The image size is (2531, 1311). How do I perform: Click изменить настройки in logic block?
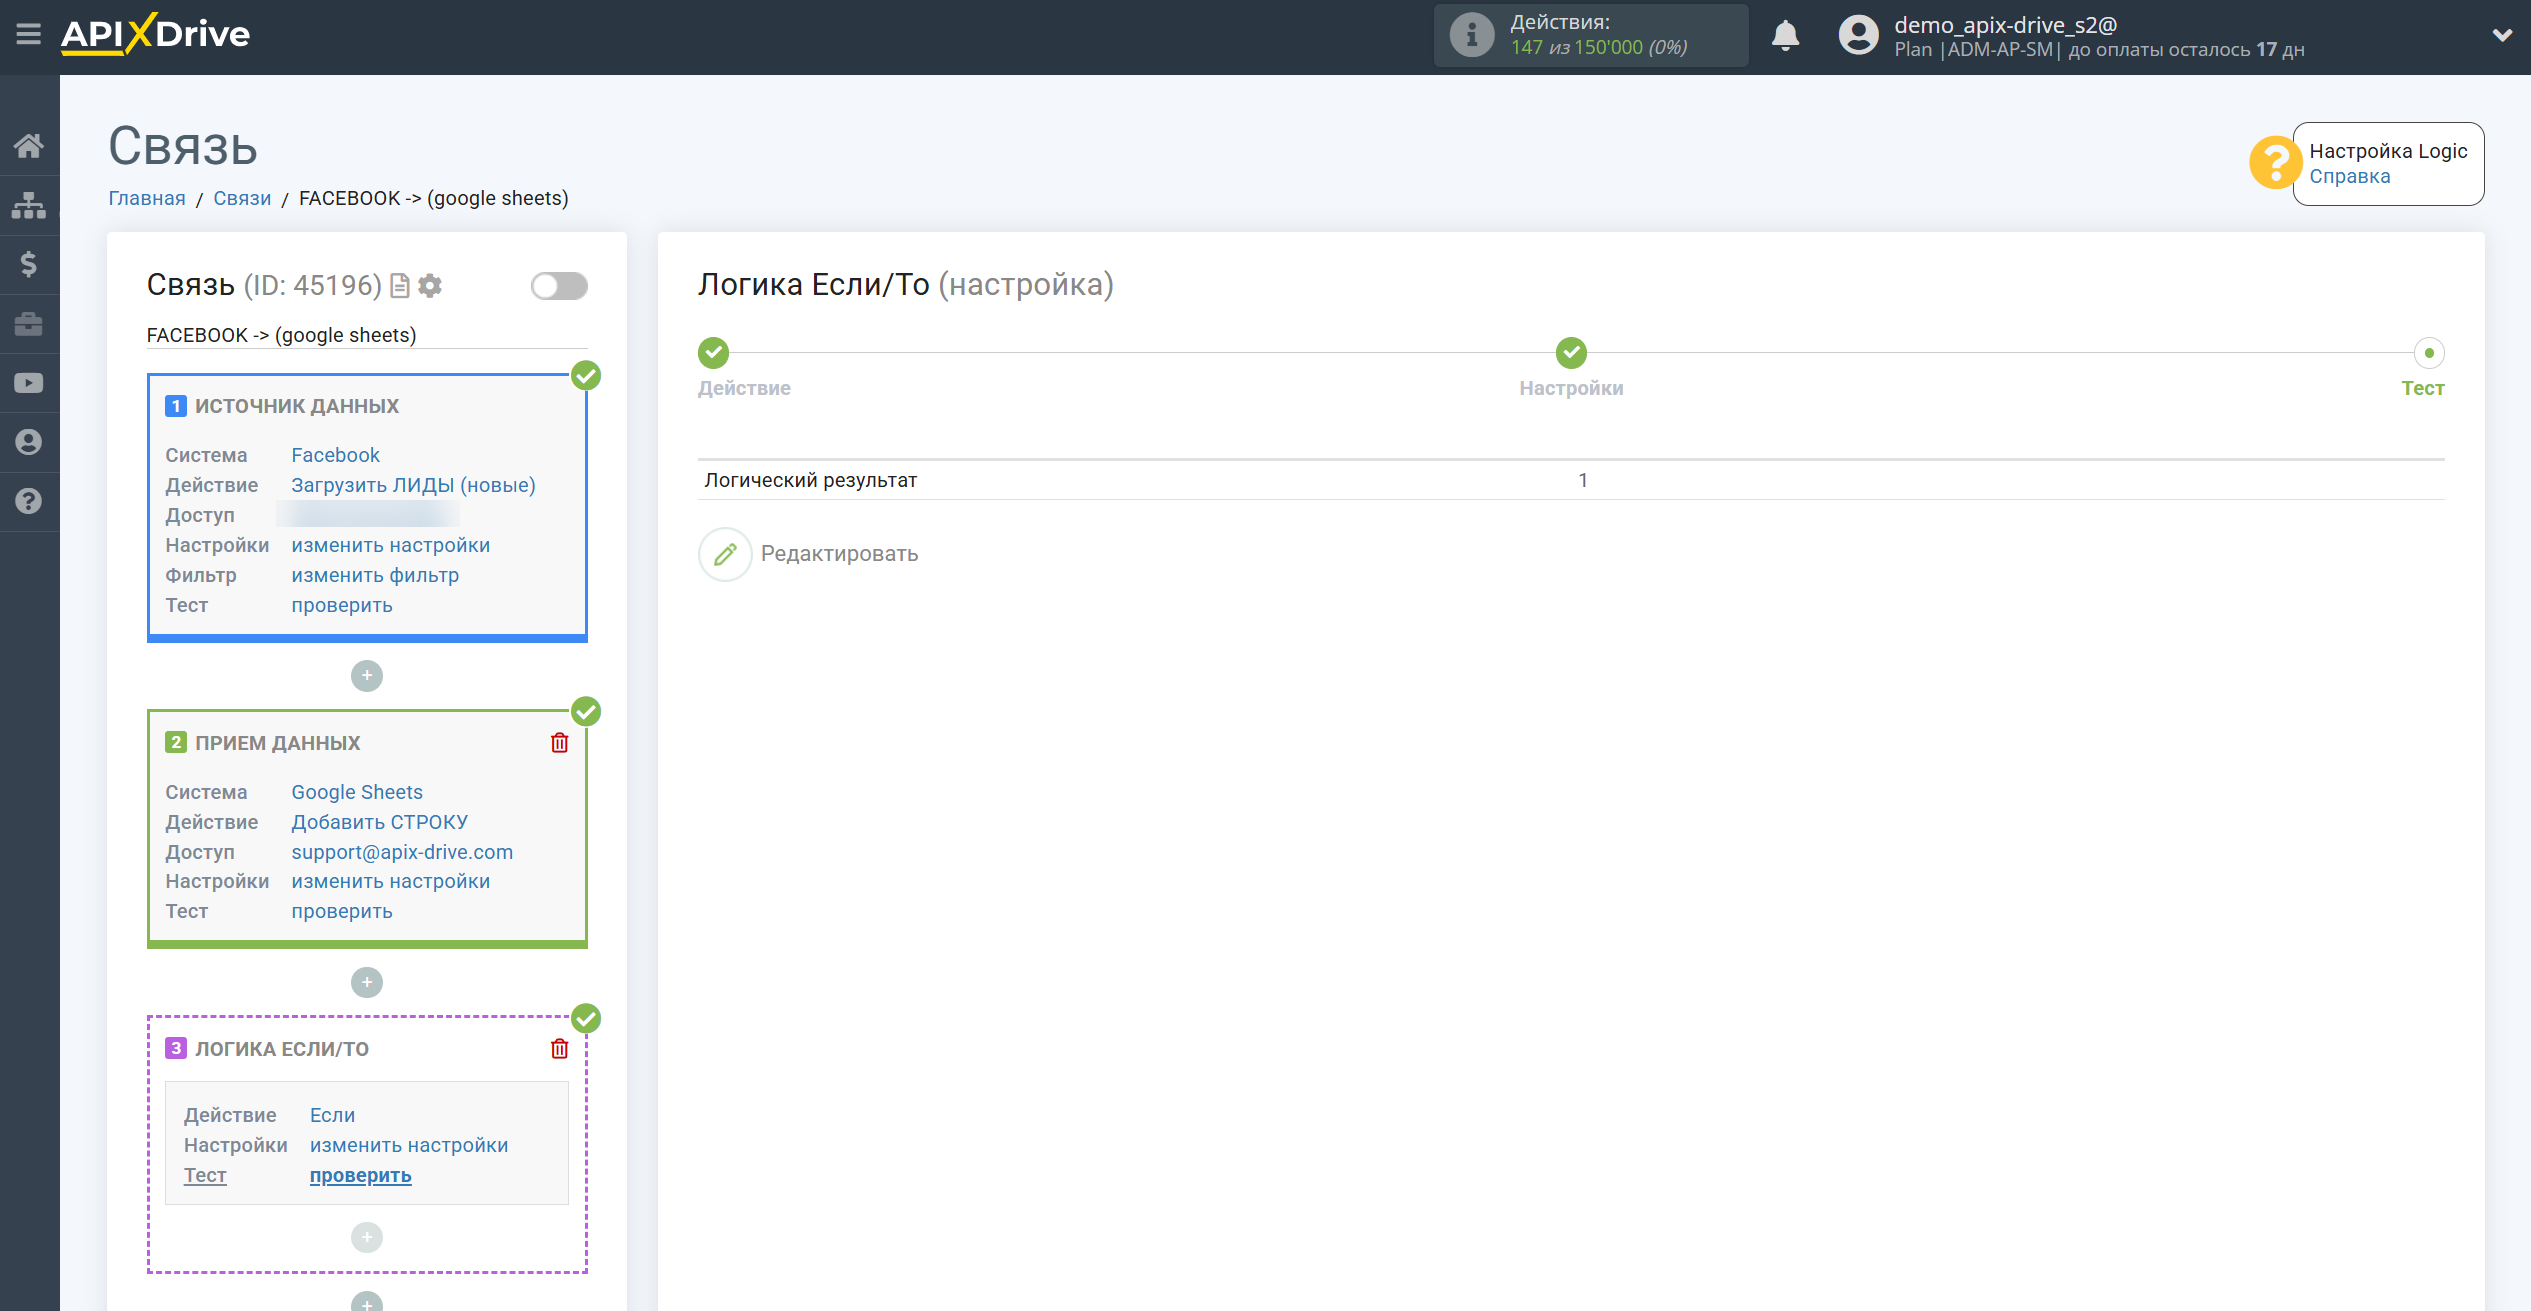[x=409, y=1145]
